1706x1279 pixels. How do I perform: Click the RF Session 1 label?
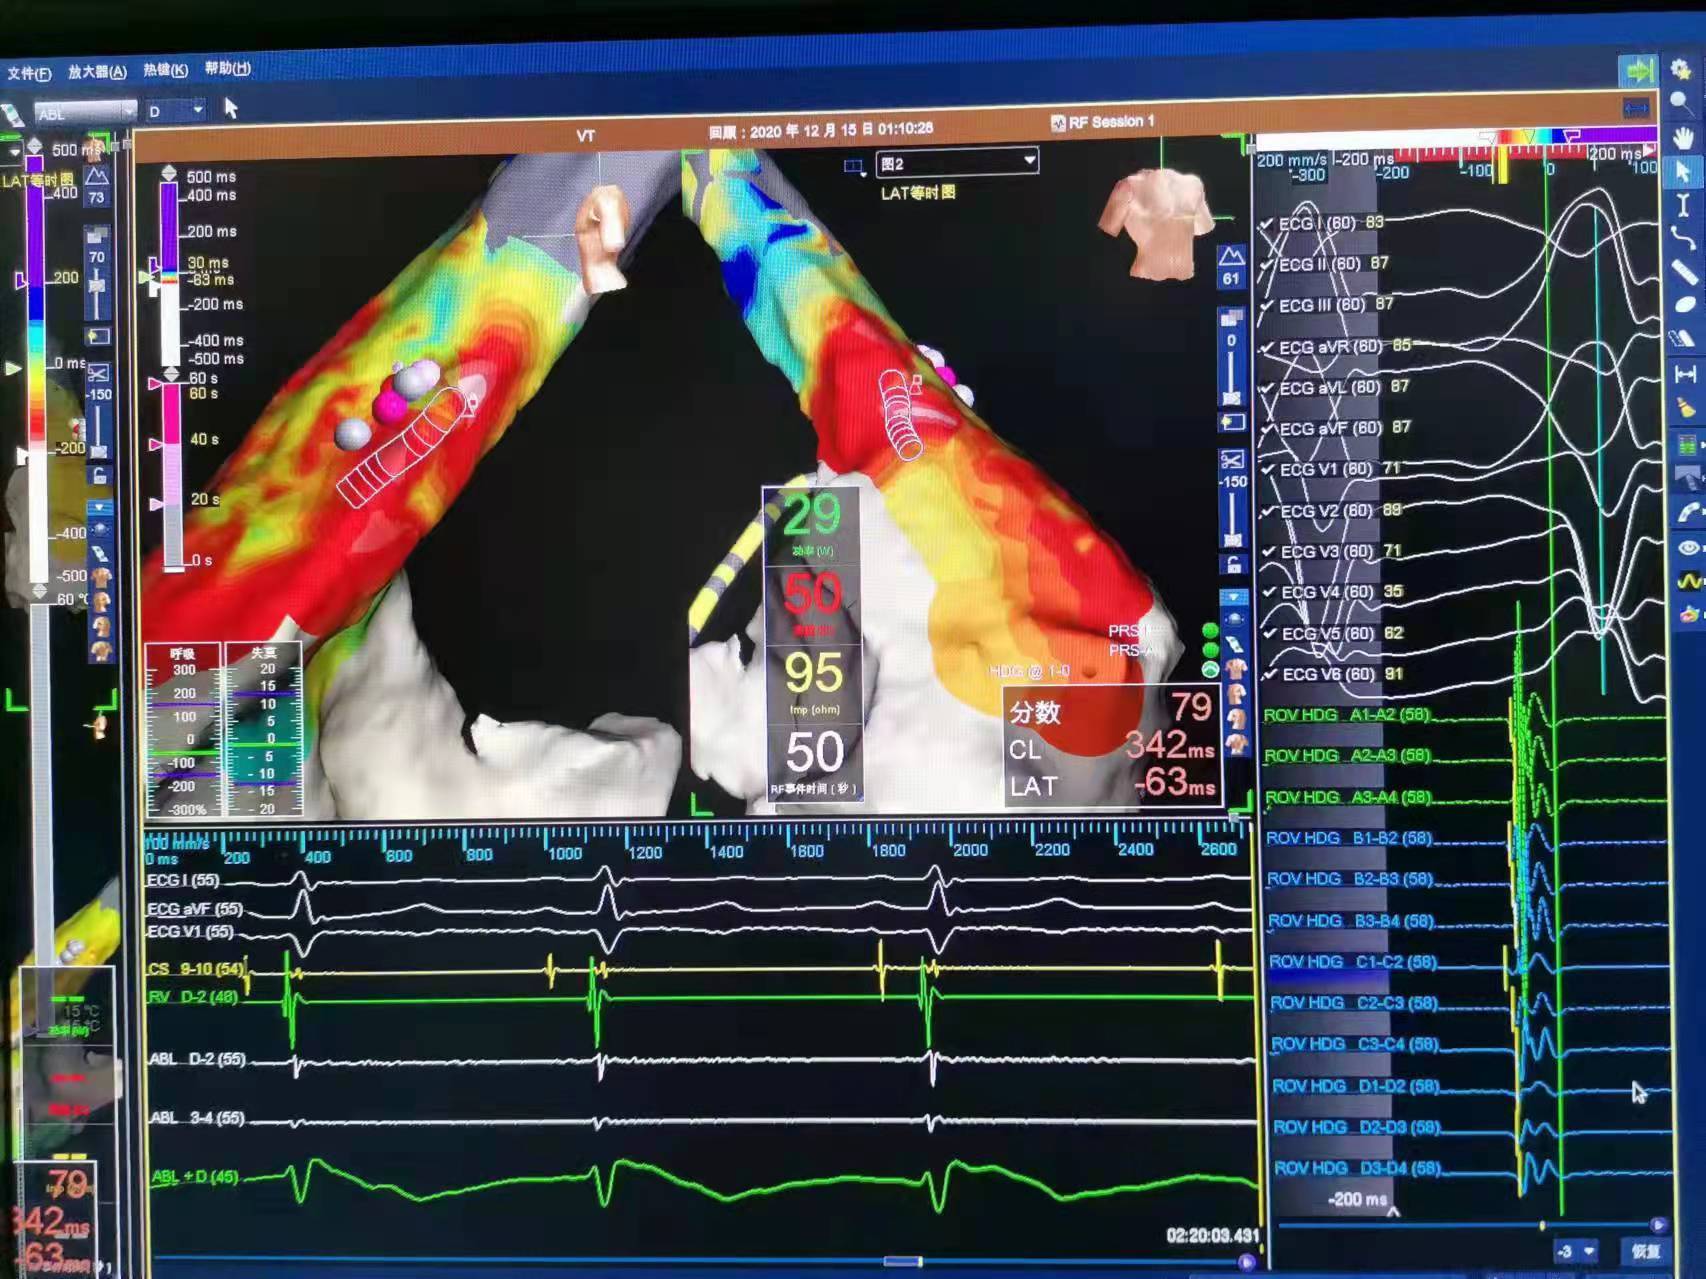click(x=1110, y=122)
